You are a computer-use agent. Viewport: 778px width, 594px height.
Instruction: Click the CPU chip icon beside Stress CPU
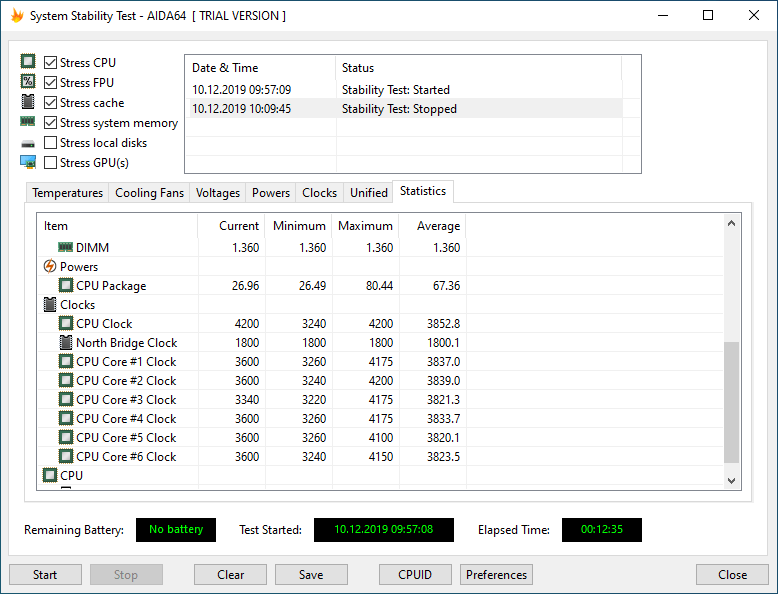(x=28, y=62)
